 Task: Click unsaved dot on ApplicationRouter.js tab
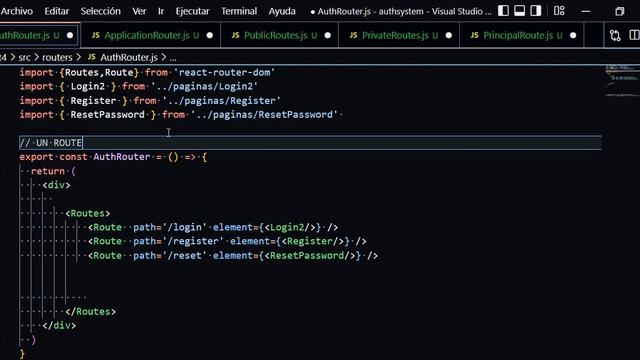(x=209, y=36)
